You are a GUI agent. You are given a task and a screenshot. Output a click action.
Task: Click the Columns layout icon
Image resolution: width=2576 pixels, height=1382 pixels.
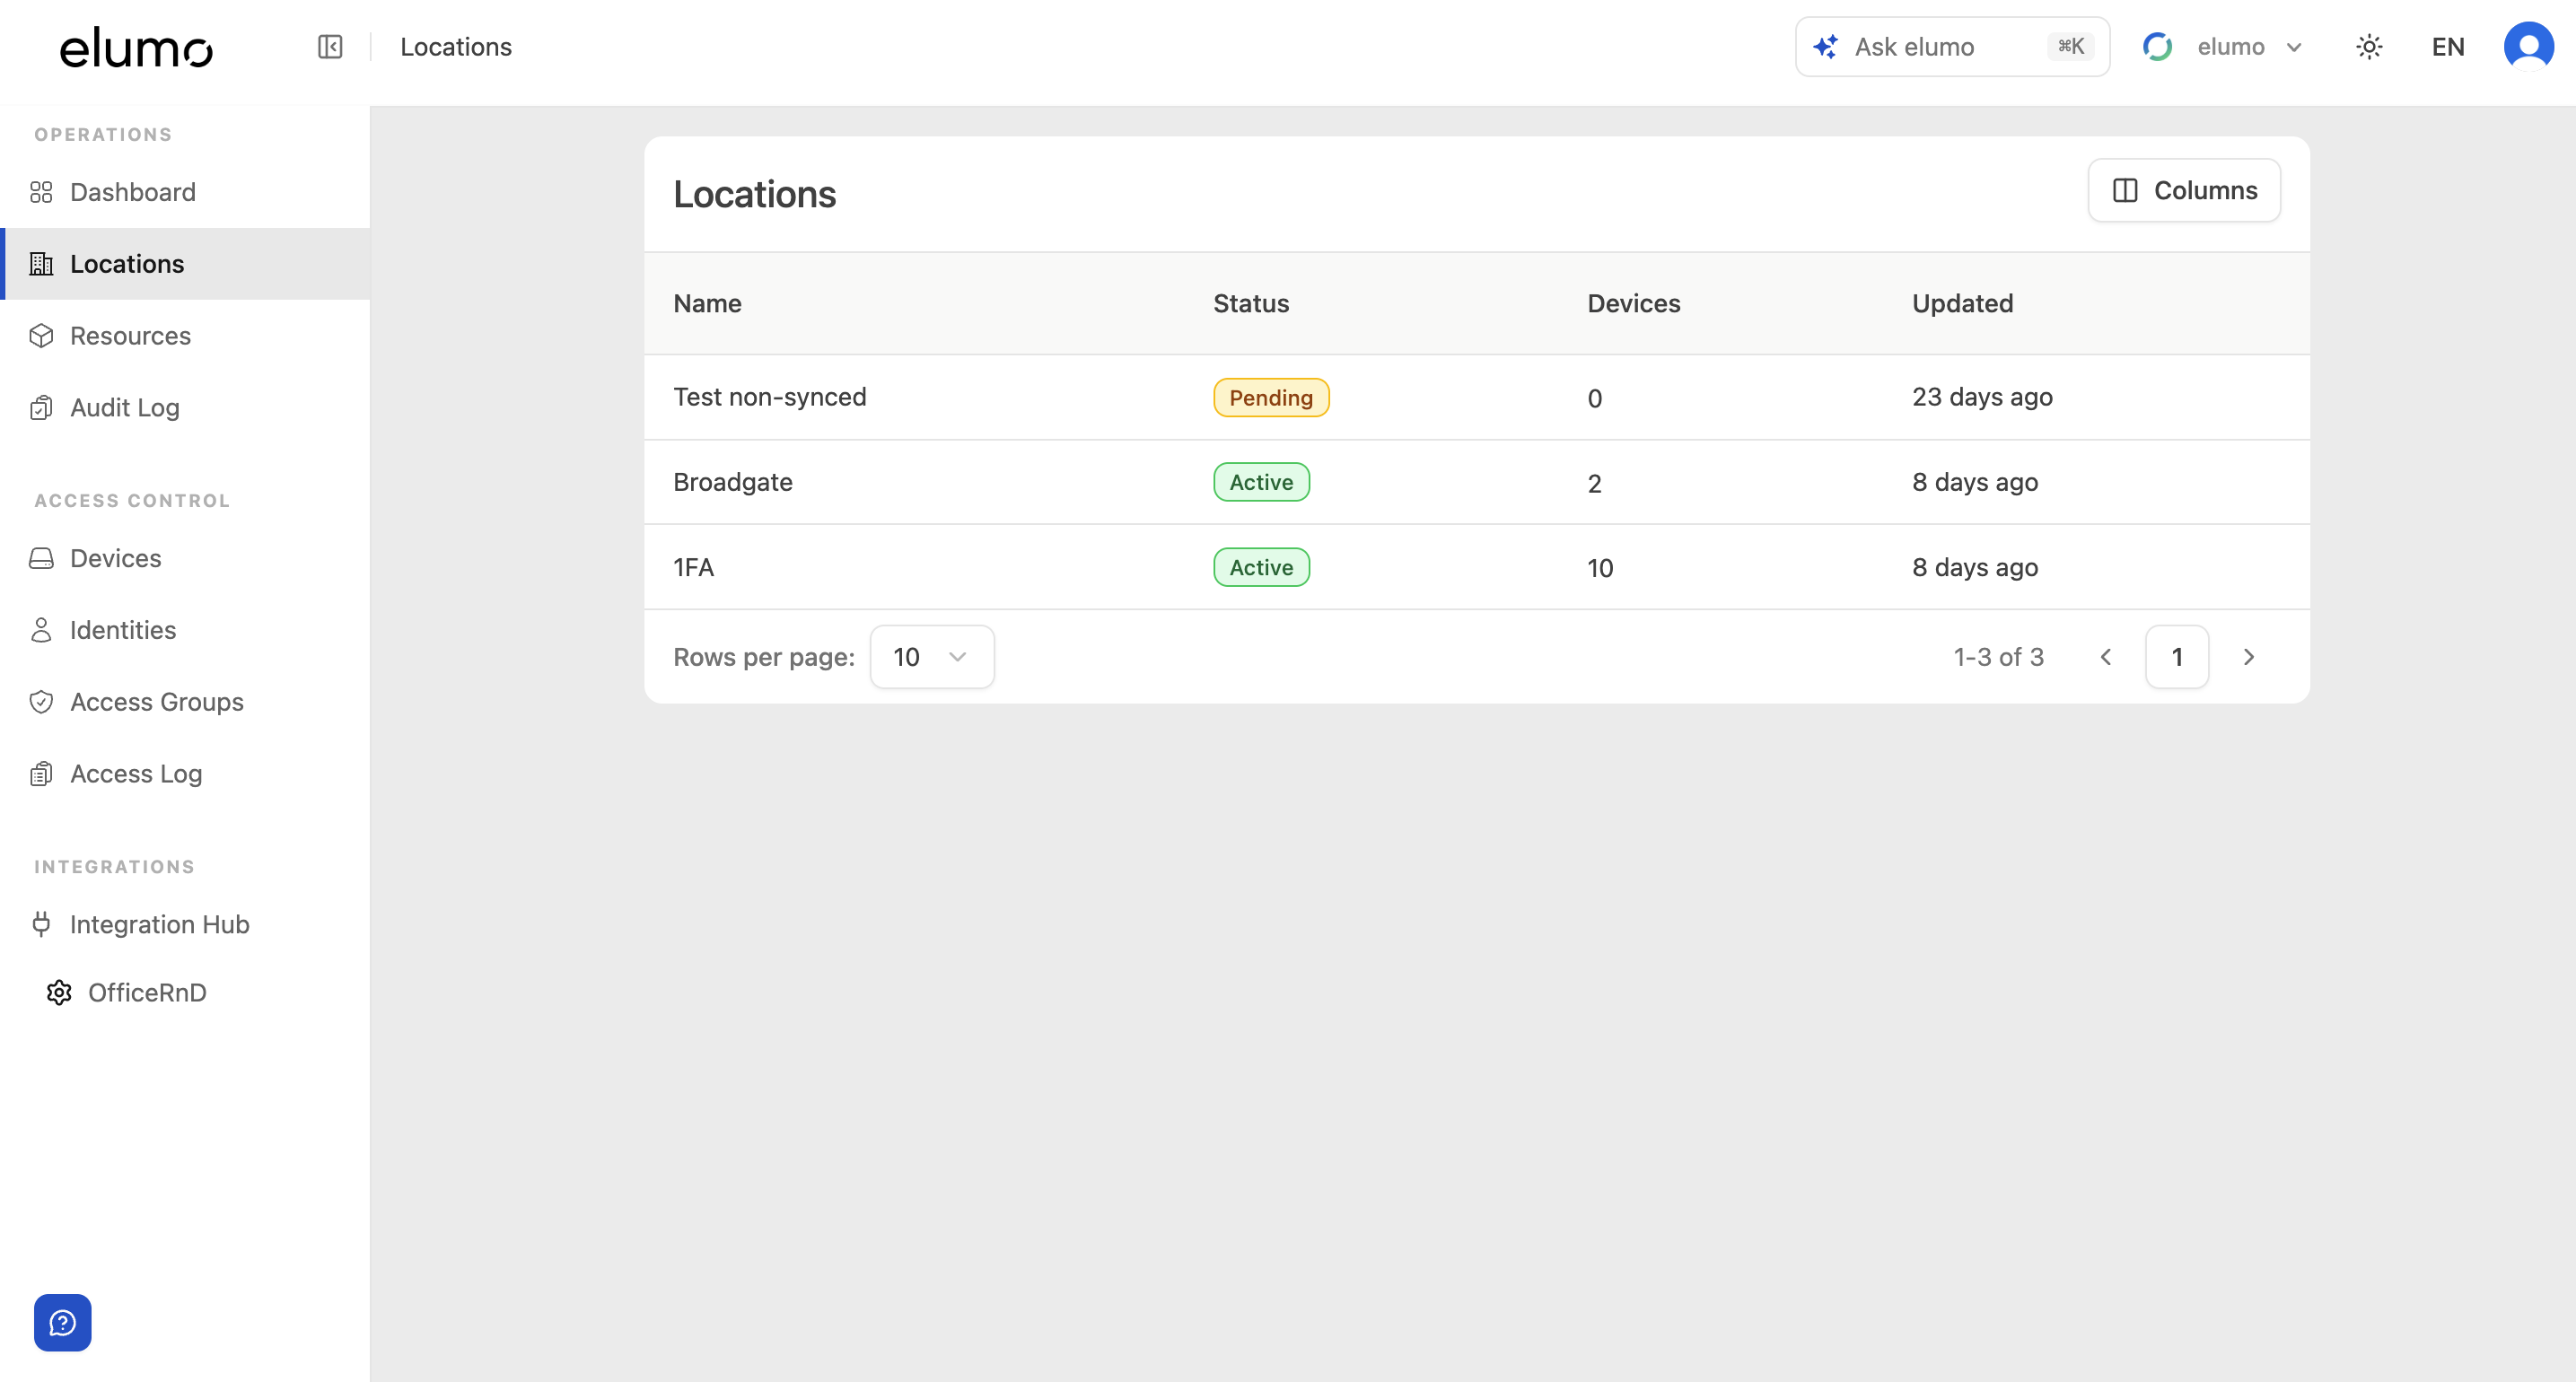point(2125,190)
